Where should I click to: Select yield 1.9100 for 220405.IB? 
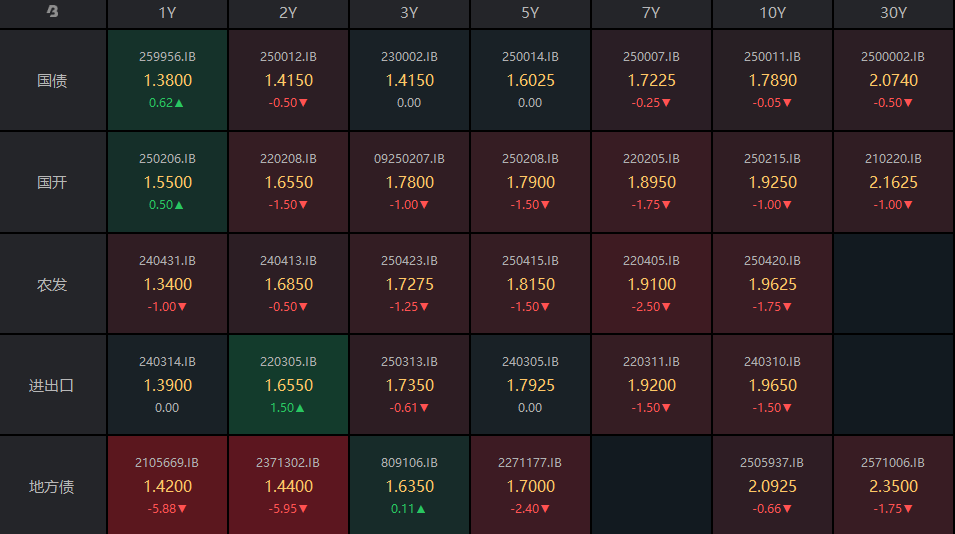tap(651, 284)
